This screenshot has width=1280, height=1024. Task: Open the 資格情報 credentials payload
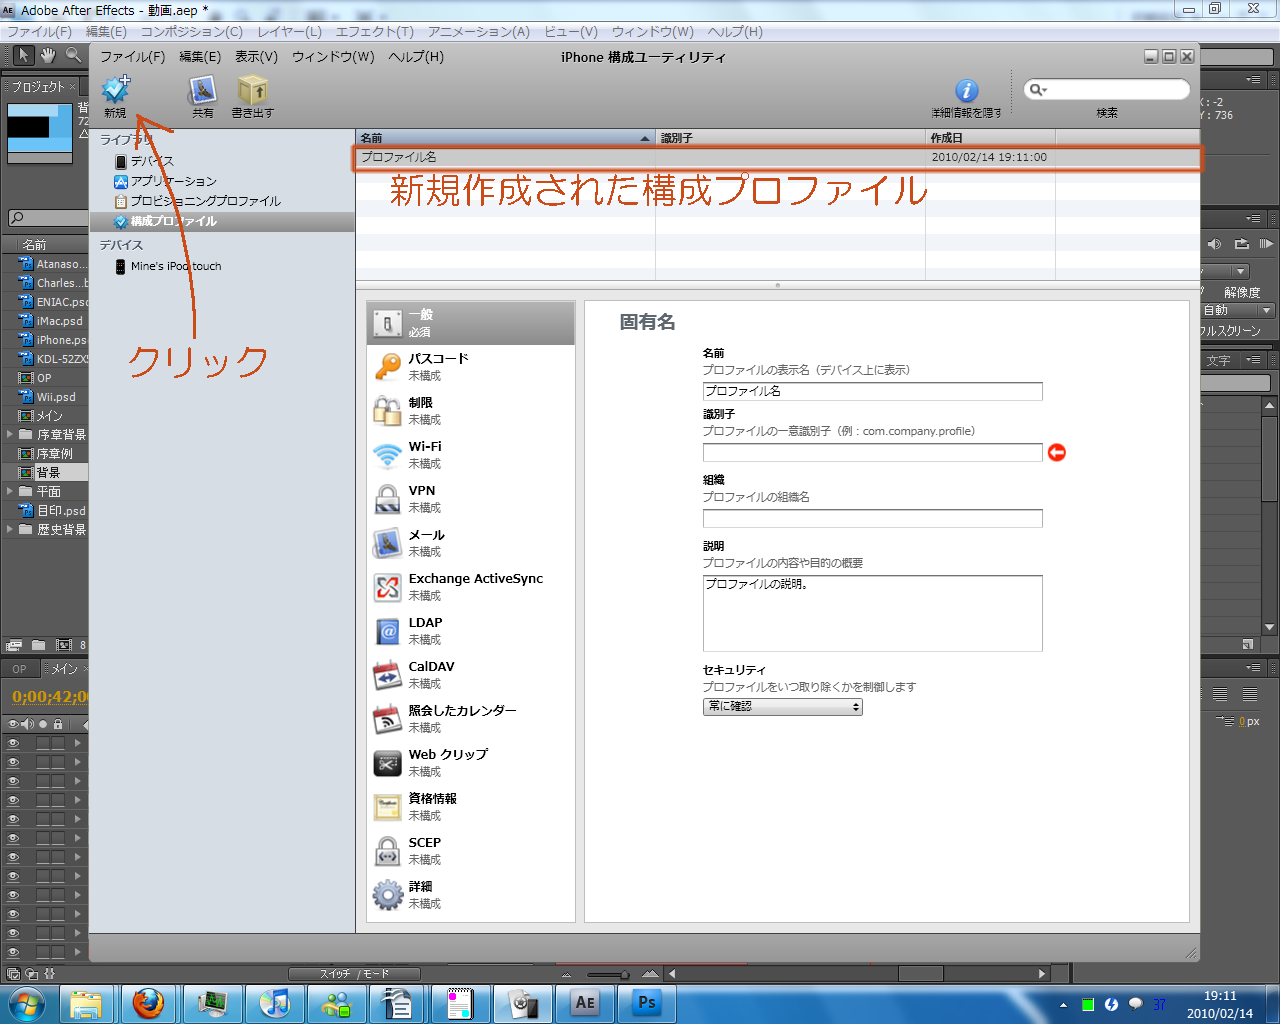471,807
